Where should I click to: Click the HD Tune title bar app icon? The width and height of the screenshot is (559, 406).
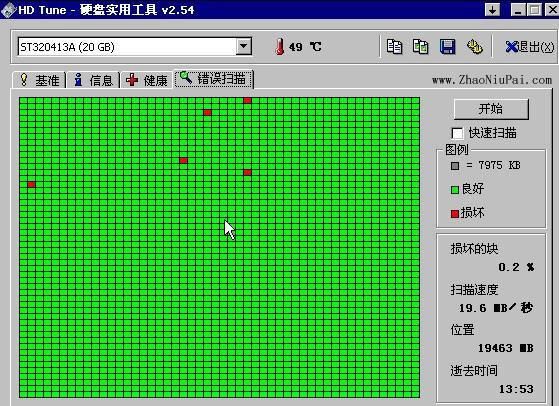point(8,10)
